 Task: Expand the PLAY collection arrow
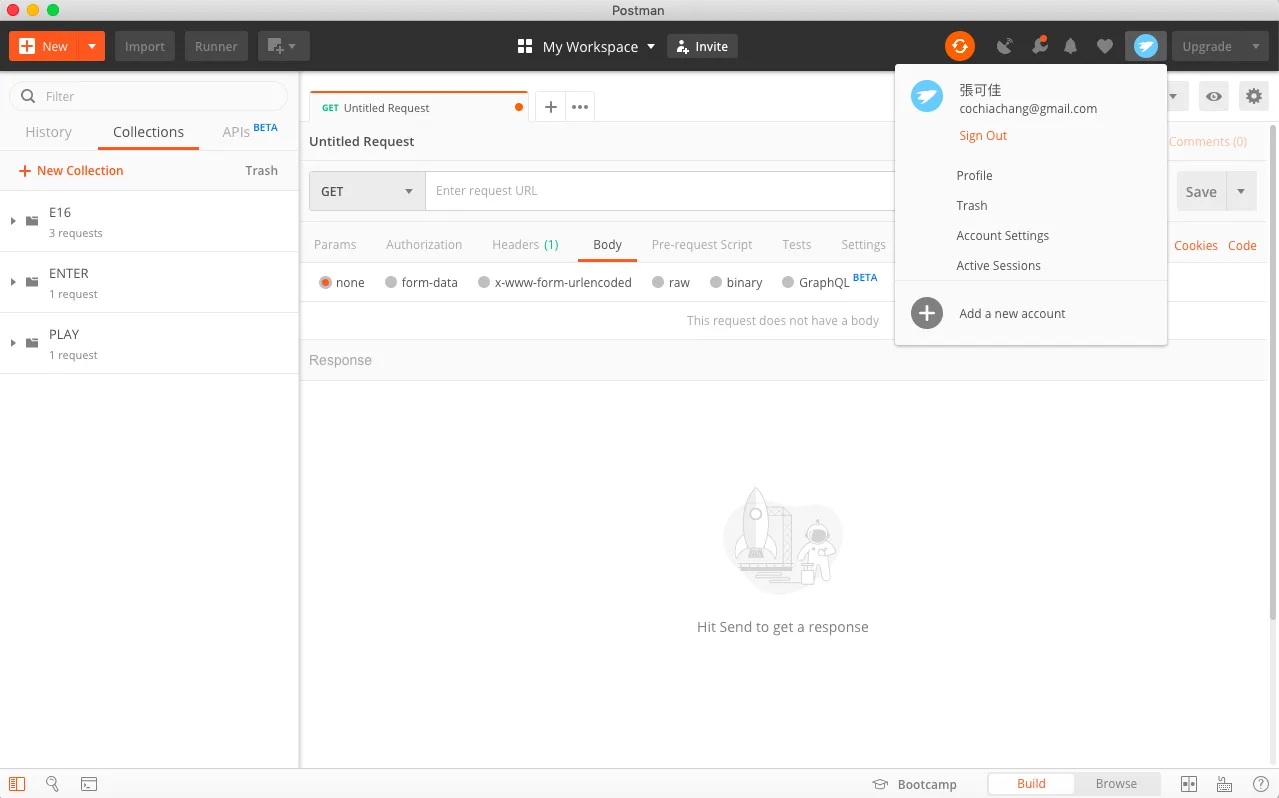13,343
